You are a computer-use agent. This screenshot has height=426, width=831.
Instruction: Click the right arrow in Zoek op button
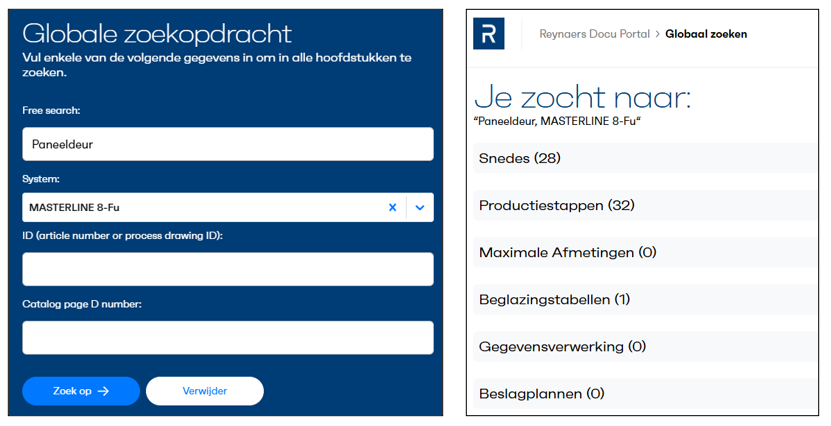pyautogui.click(x=103, y=391)
